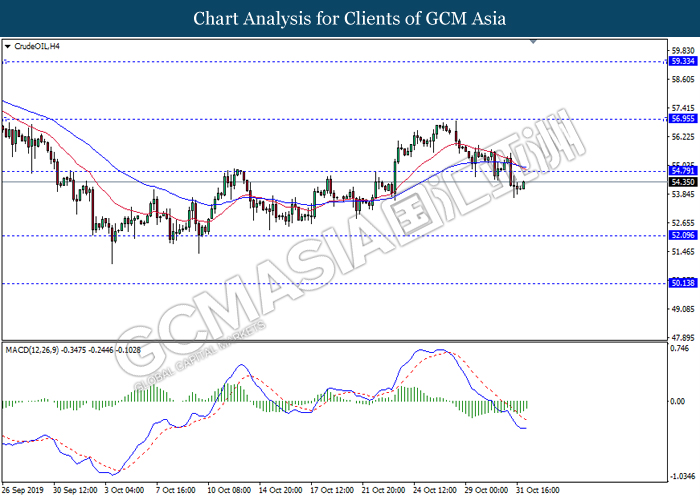Viewport: 700px width, 500px height.
Task: Click the 10 Oct 08:00 time axis label
Action: [230, 492]
